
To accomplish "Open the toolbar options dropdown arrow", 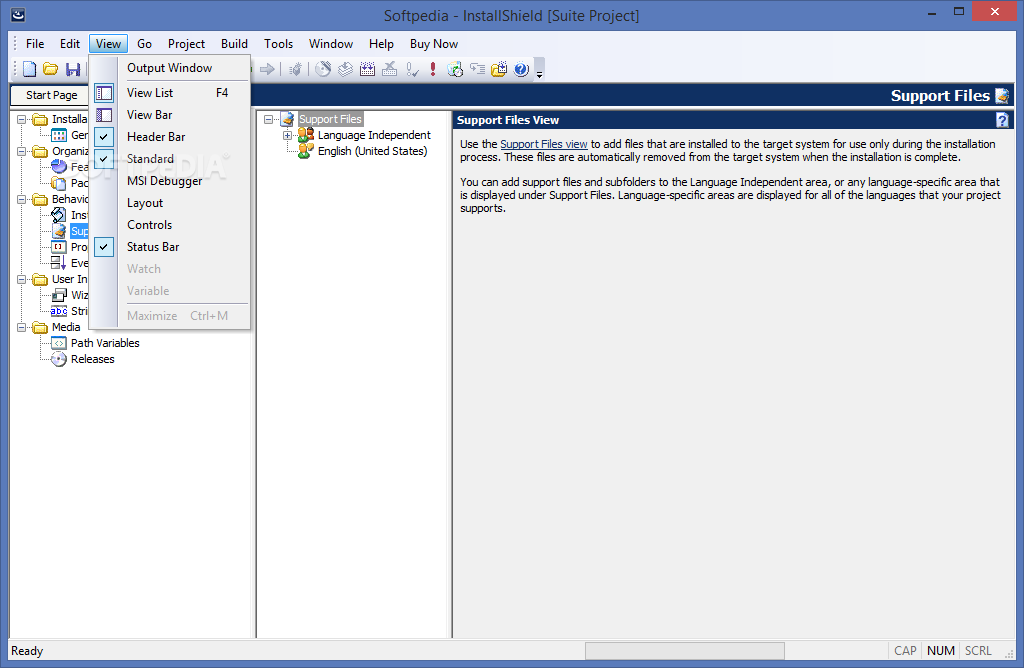I will (539, 69).
